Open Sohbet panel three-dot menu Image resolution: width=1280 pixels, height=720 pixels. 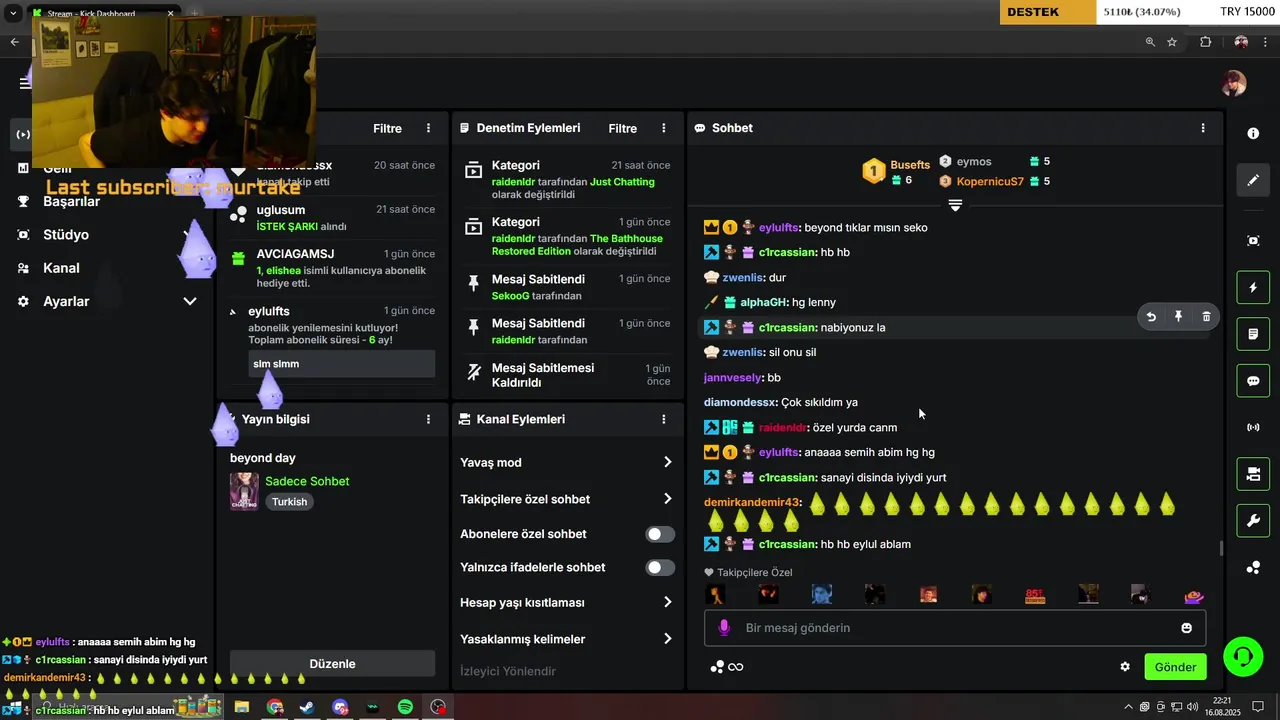tap(1203, 128)
